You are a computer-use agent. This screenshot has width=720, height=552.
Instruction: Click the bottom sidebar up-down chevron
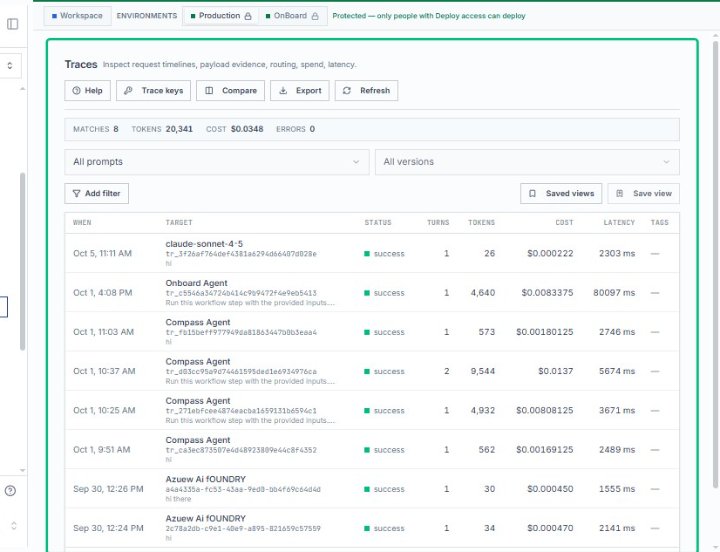14,525
